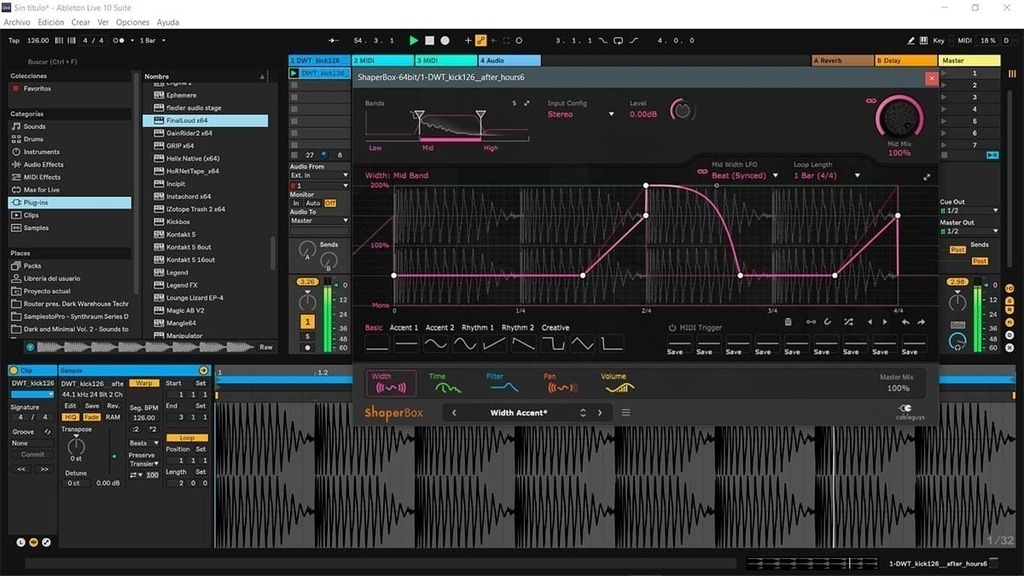
Task: Click the ramp-down preset shape
Action: pyautogui.click(x=523, y=344)
